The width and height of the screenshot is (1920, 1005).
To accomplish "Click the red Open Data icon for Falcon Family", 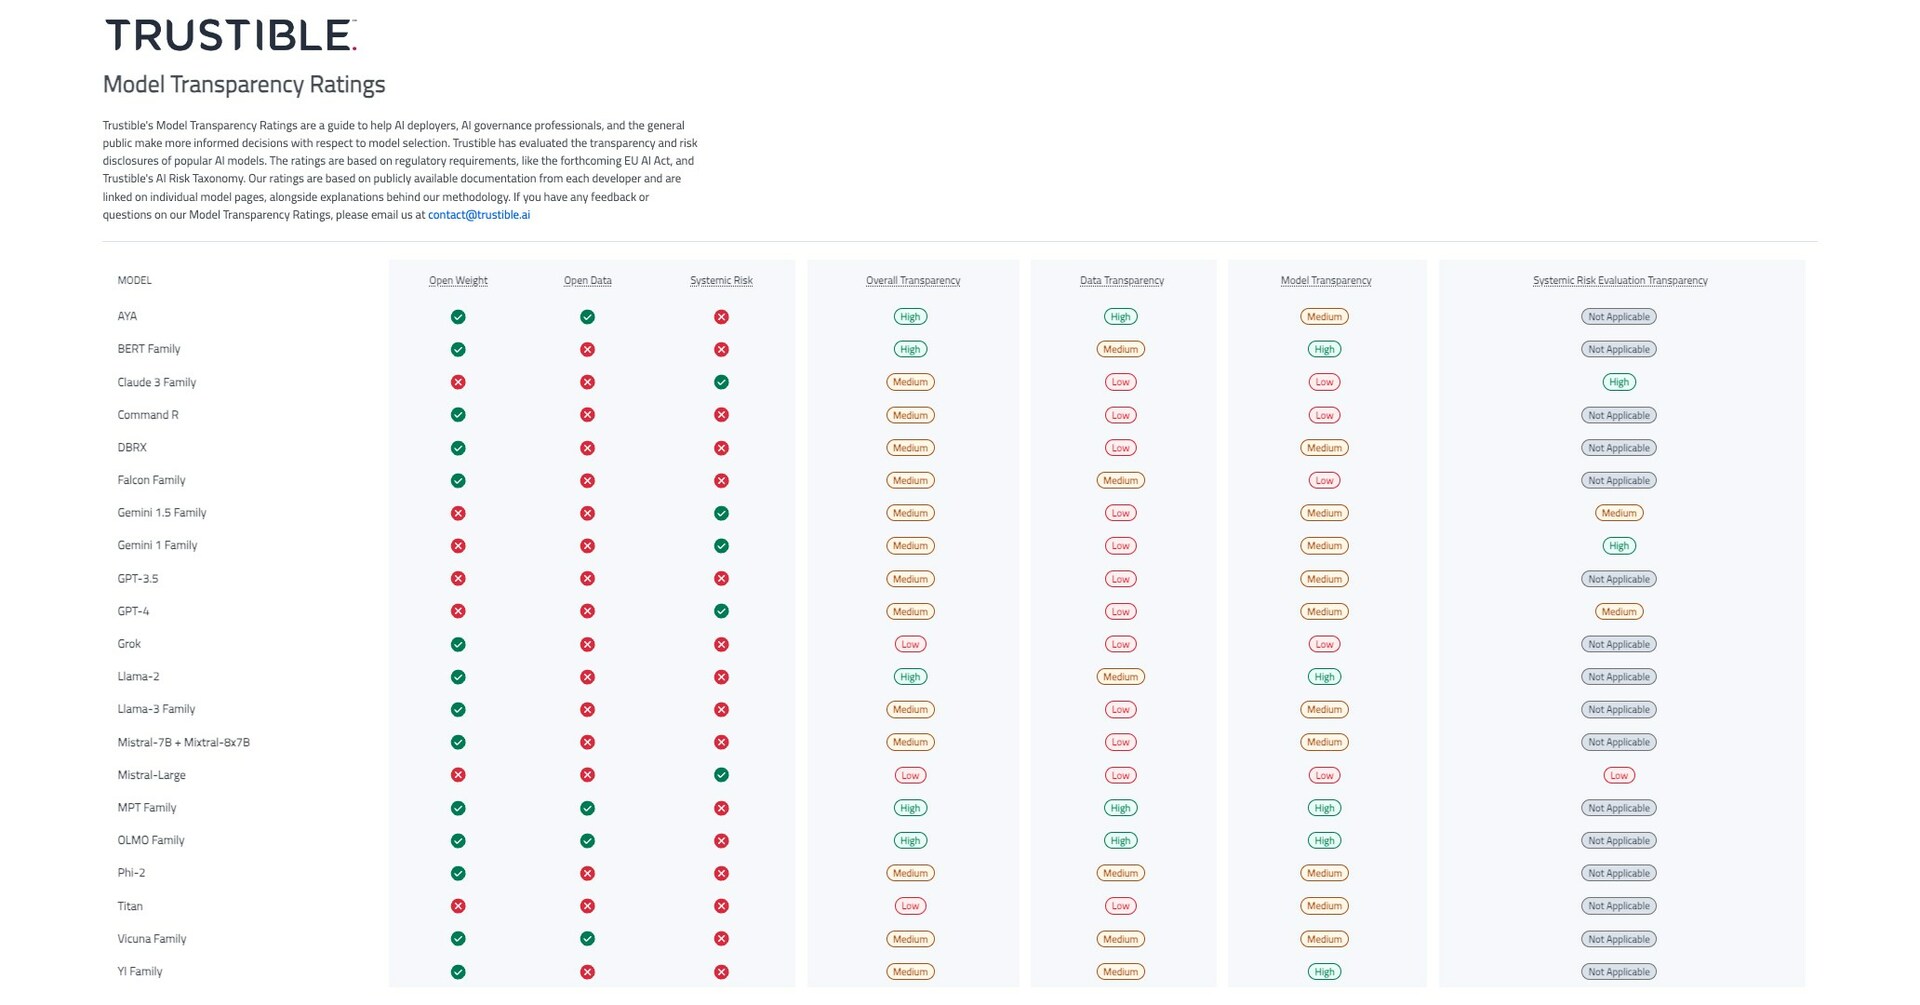I will tap(588, 480).
